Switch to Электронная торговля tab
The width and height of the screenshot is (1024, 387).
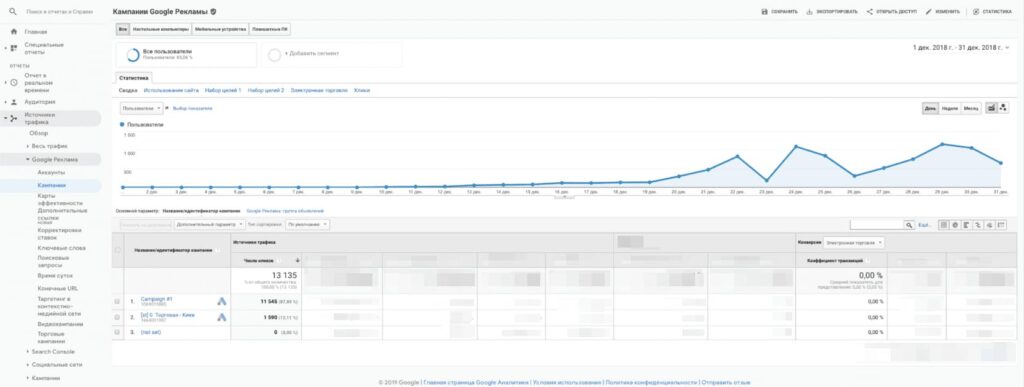coord(319,90)
